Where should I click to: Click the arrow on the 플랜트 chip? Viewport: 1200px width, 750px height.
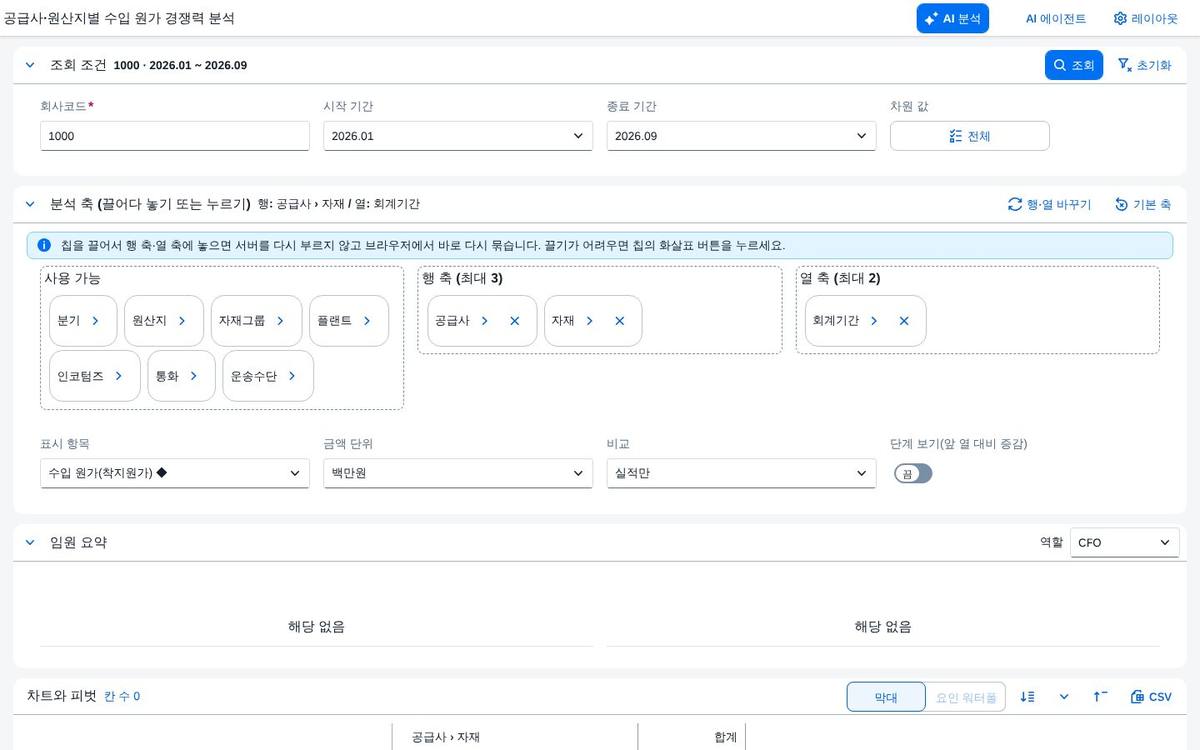(367, 321)
